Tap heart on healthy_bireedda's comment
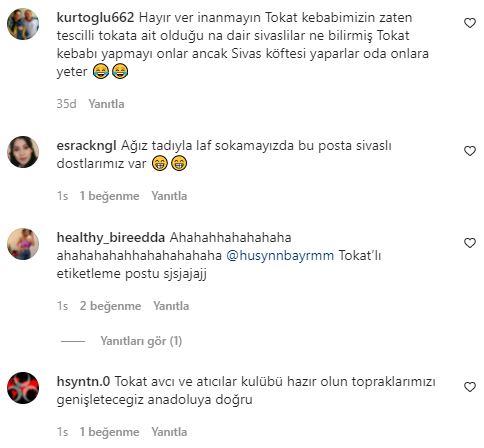Screen dimensions: 484x448 pyautogui.click(x=470, y=243)
